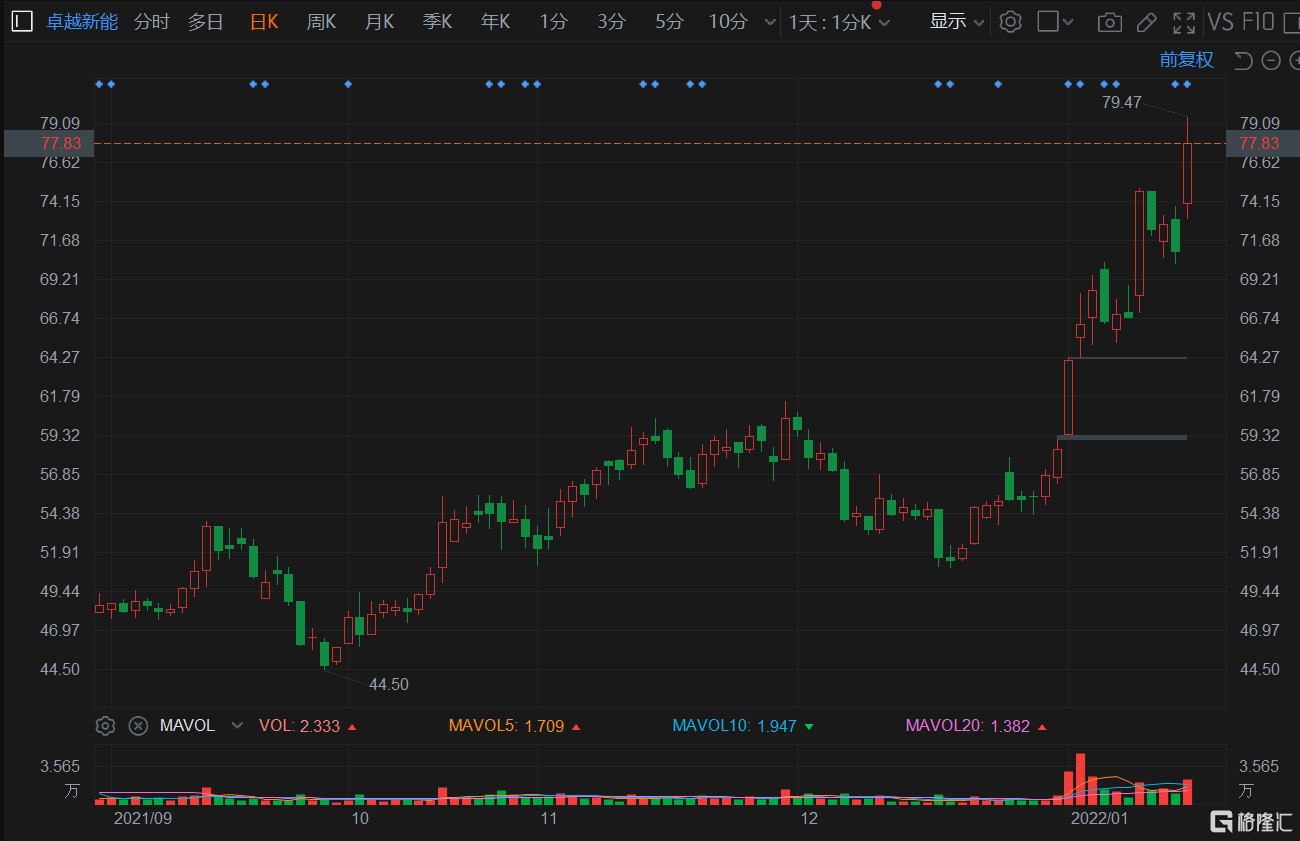Enter fullscreen with the expand icon
Viewport: 1300px width, 841px height.
(1184, 22)
